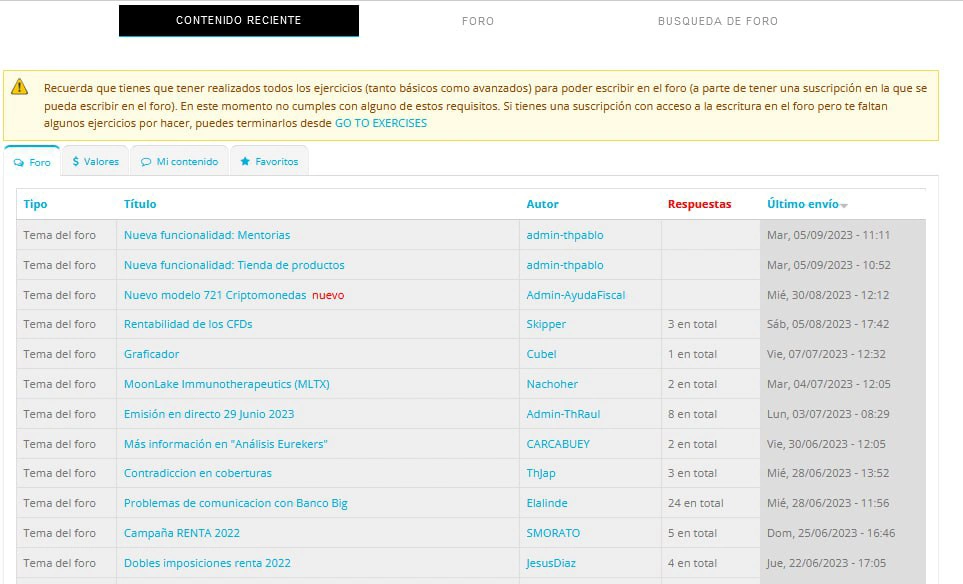The height and width of the screenshot is (584, 963).
Task: Open the Foro top navigation tab
Action: coord(478,21)
